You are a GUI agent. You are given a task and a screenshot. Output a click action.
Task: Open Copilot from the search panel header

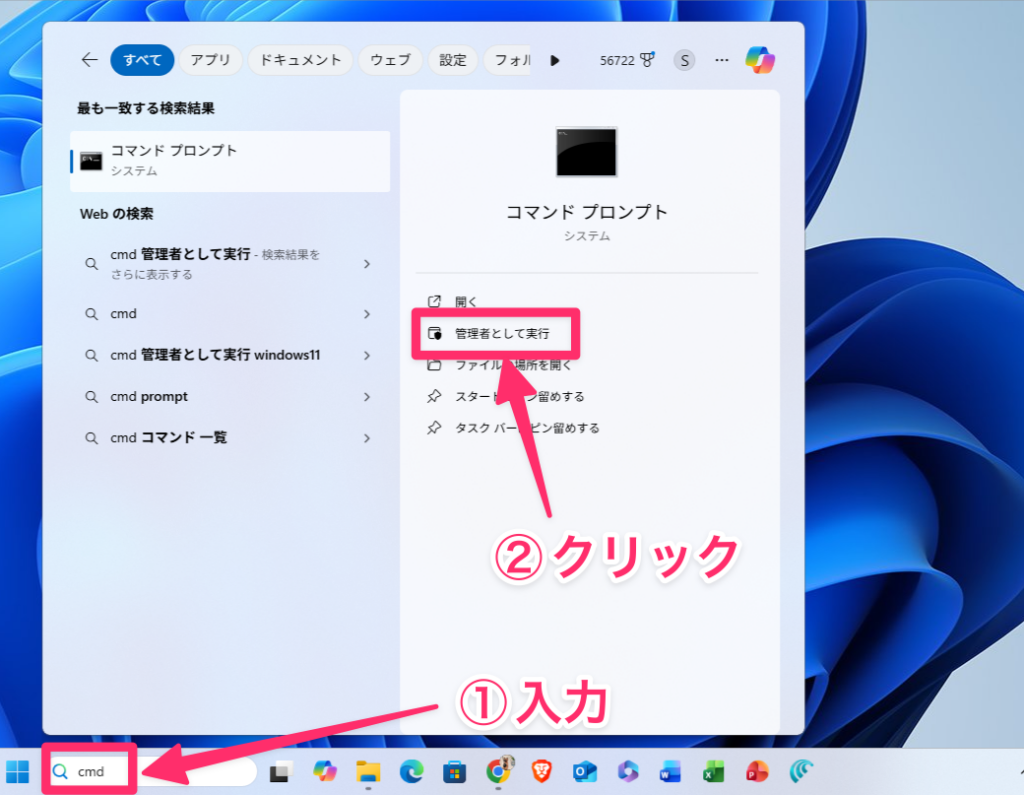coord(760,60)
